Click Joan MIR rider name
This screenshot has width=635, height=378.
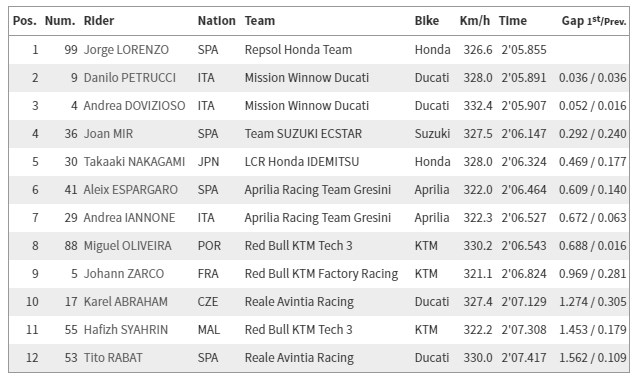(x=108, y=134)
